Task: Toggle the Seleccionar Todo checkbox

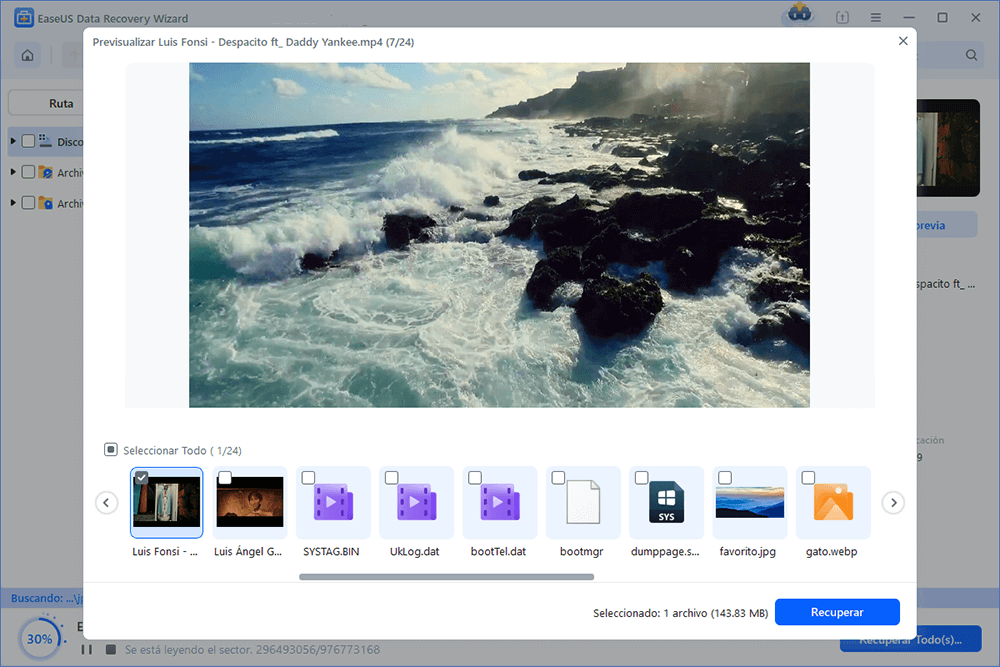Action: pyautogui.click(x=110, y=450)
